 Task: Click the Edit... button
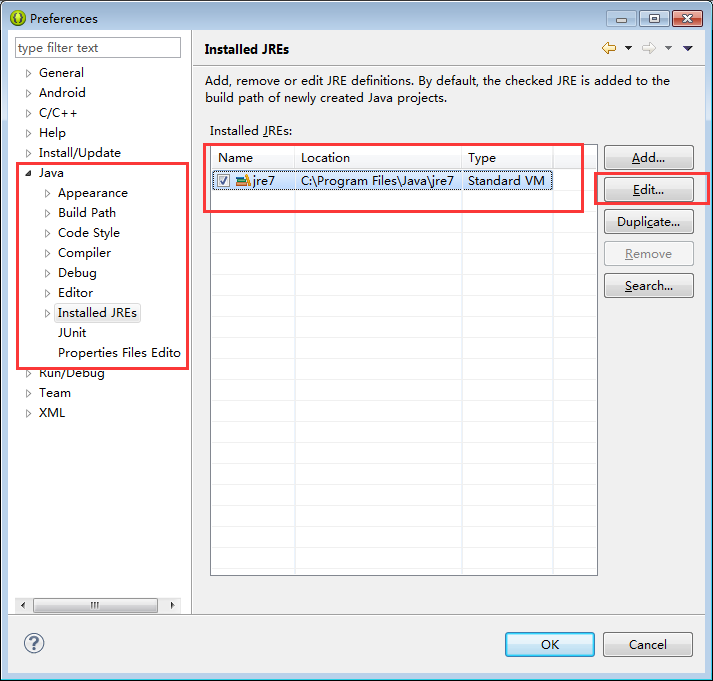[648, 190]
